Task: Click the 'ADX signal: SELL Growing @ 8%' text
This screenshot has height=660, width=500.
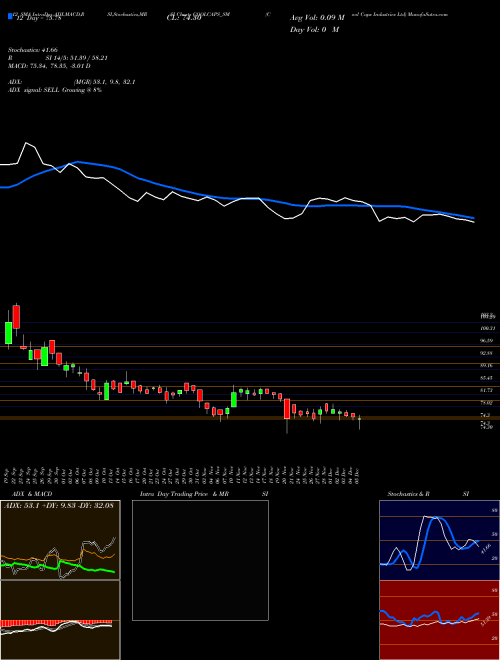Action: 55,90
